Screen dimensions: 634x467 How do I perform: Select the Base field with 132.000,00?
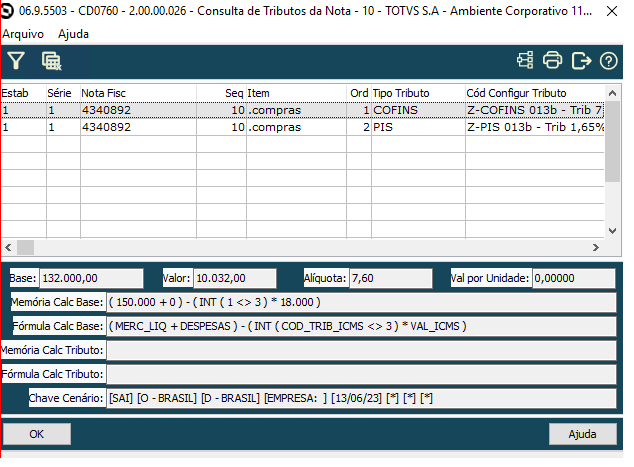click(91, 278)
